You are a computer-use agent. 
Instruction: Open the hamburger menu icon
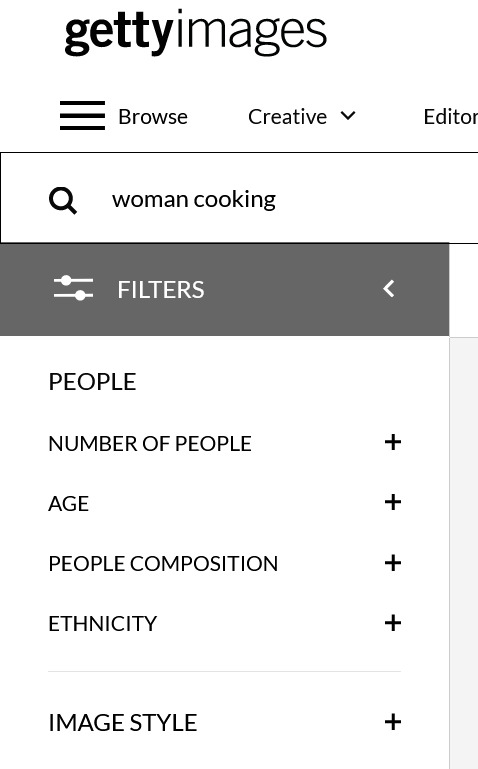tap(82, 116)
